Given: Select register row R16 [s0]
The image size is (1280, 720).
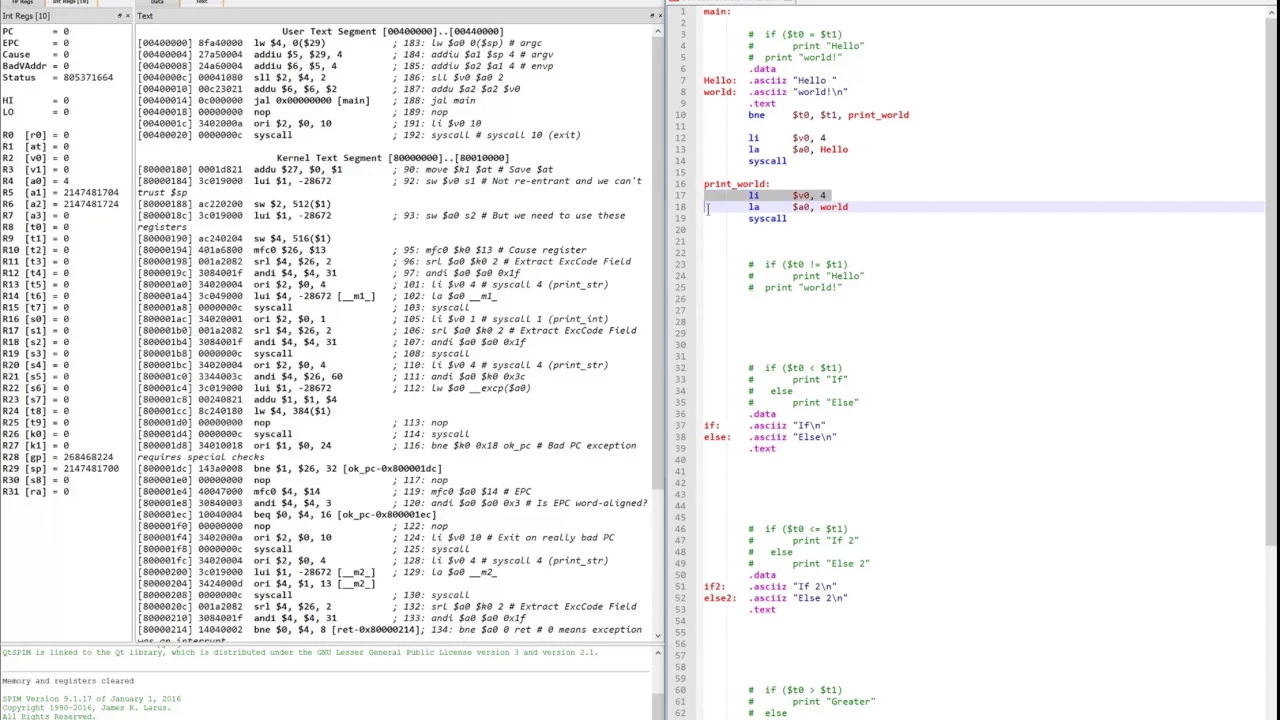Looking at the screenshot, I should [36, 319].
